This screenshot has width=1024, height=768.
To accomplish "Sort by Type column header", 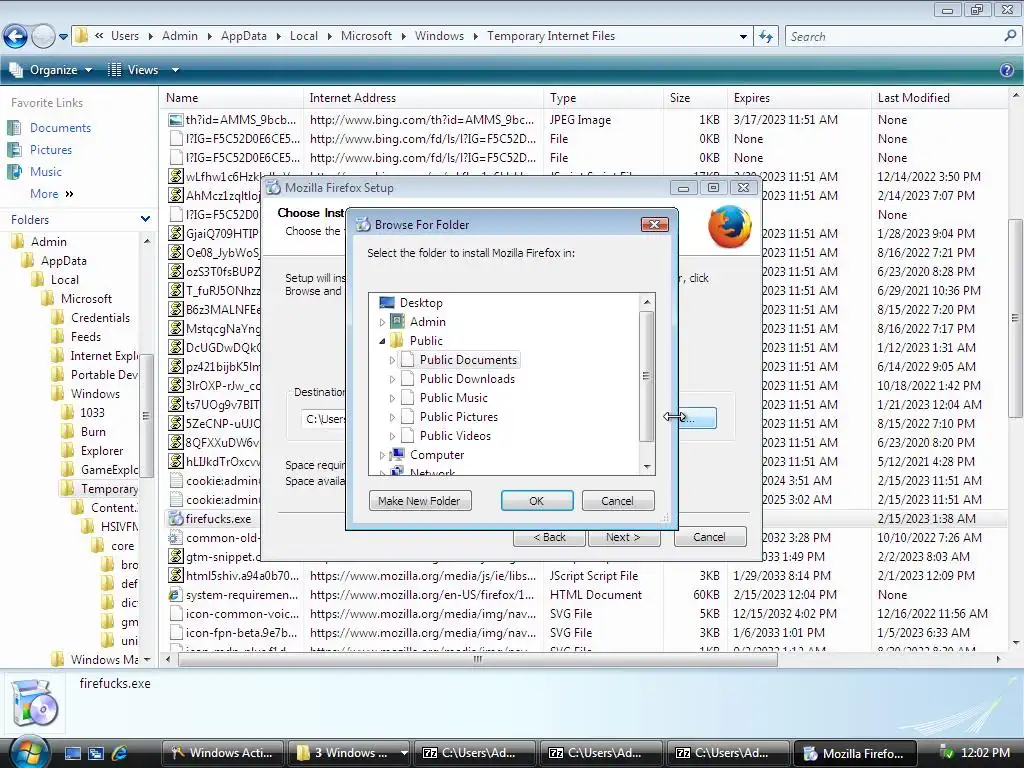I will tap(603, 98).
